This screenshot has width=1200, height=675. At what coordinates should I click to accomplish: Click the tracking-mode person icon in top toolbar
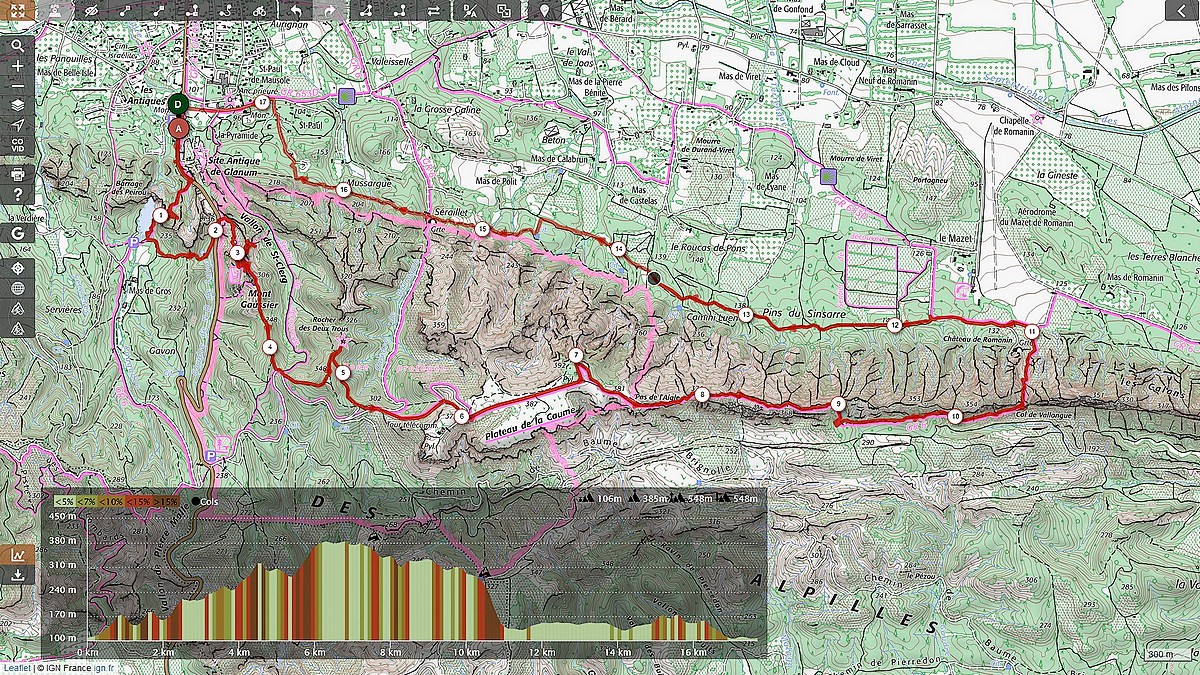pyautogui.click(x=55, y=10)
